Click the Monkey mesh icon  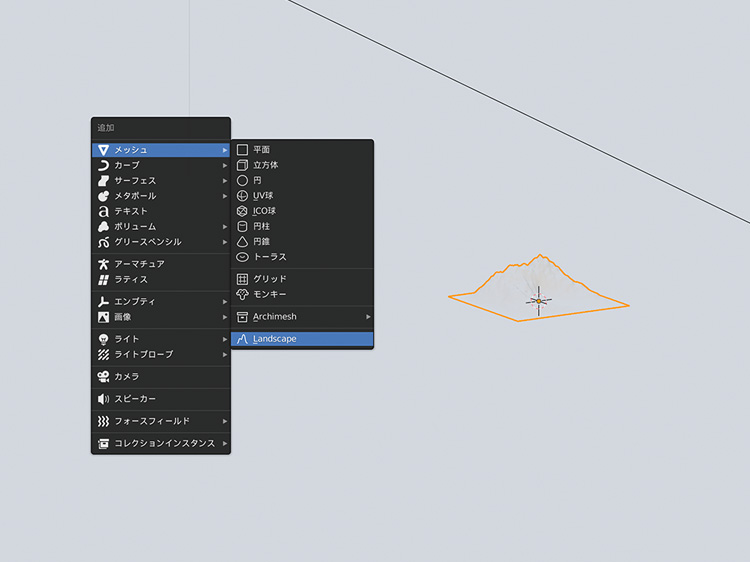(x=242, y=294)
